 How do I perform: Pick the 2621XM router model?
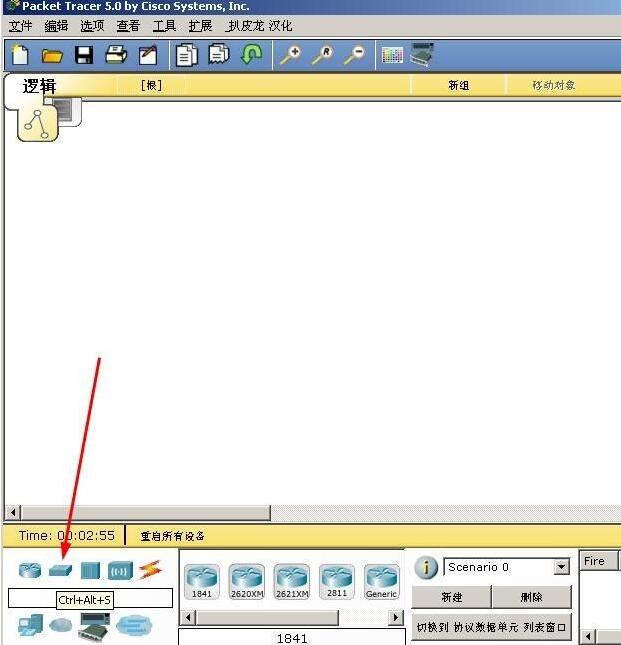coord(292,582)
